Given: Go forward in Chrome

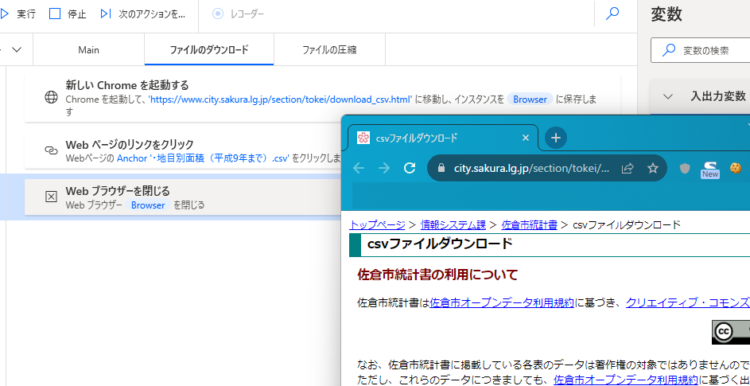Looking at the screenshot, I should pyautogui.click(x=384, y=168).
